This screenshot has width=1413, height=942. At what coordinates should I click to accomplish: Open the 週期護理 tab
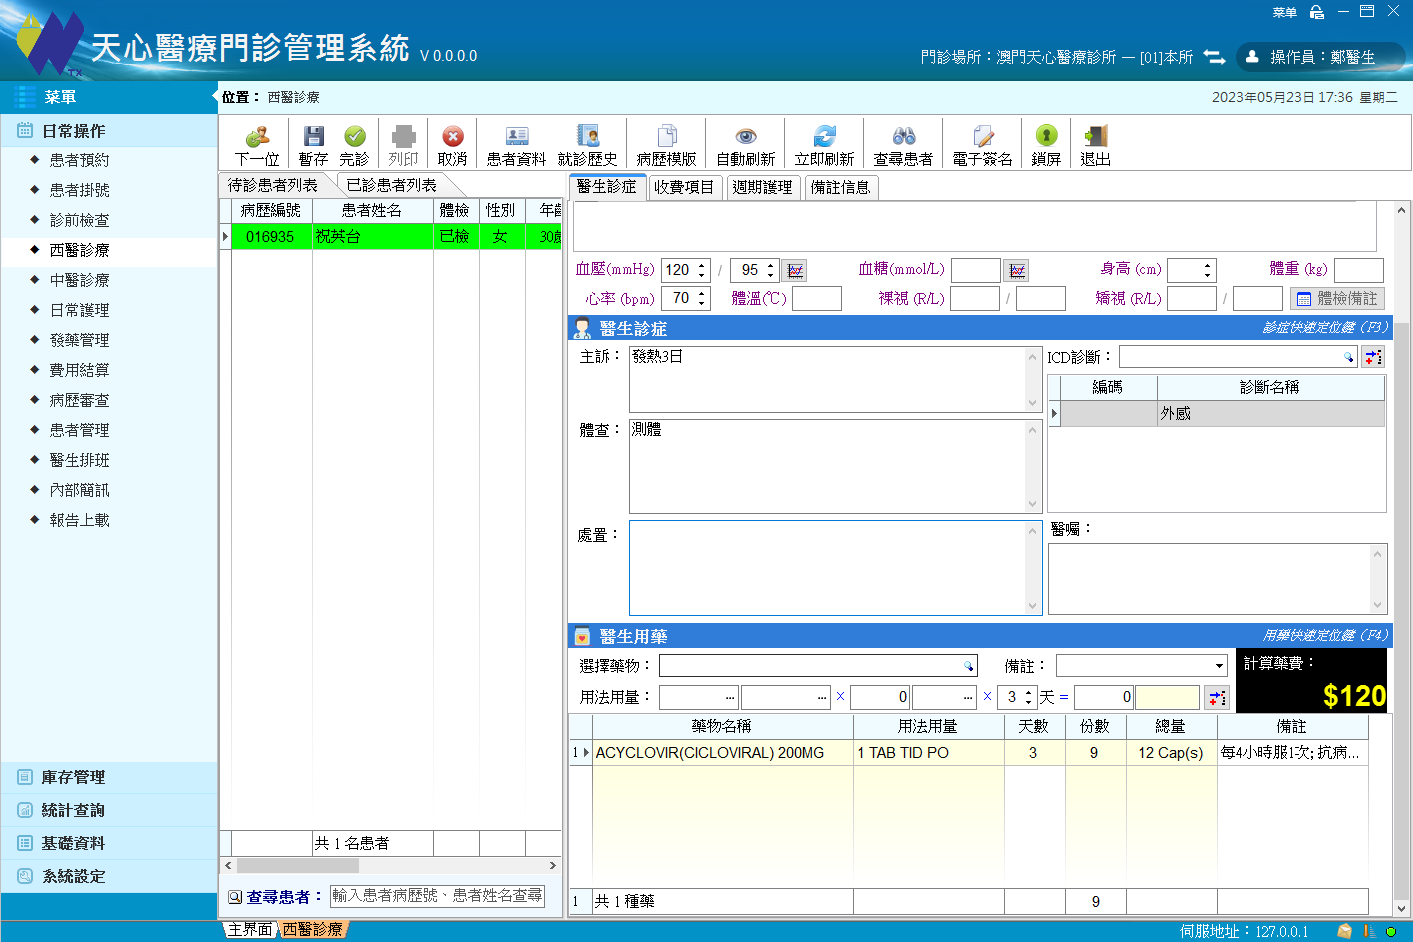click(x=762, y=187)
